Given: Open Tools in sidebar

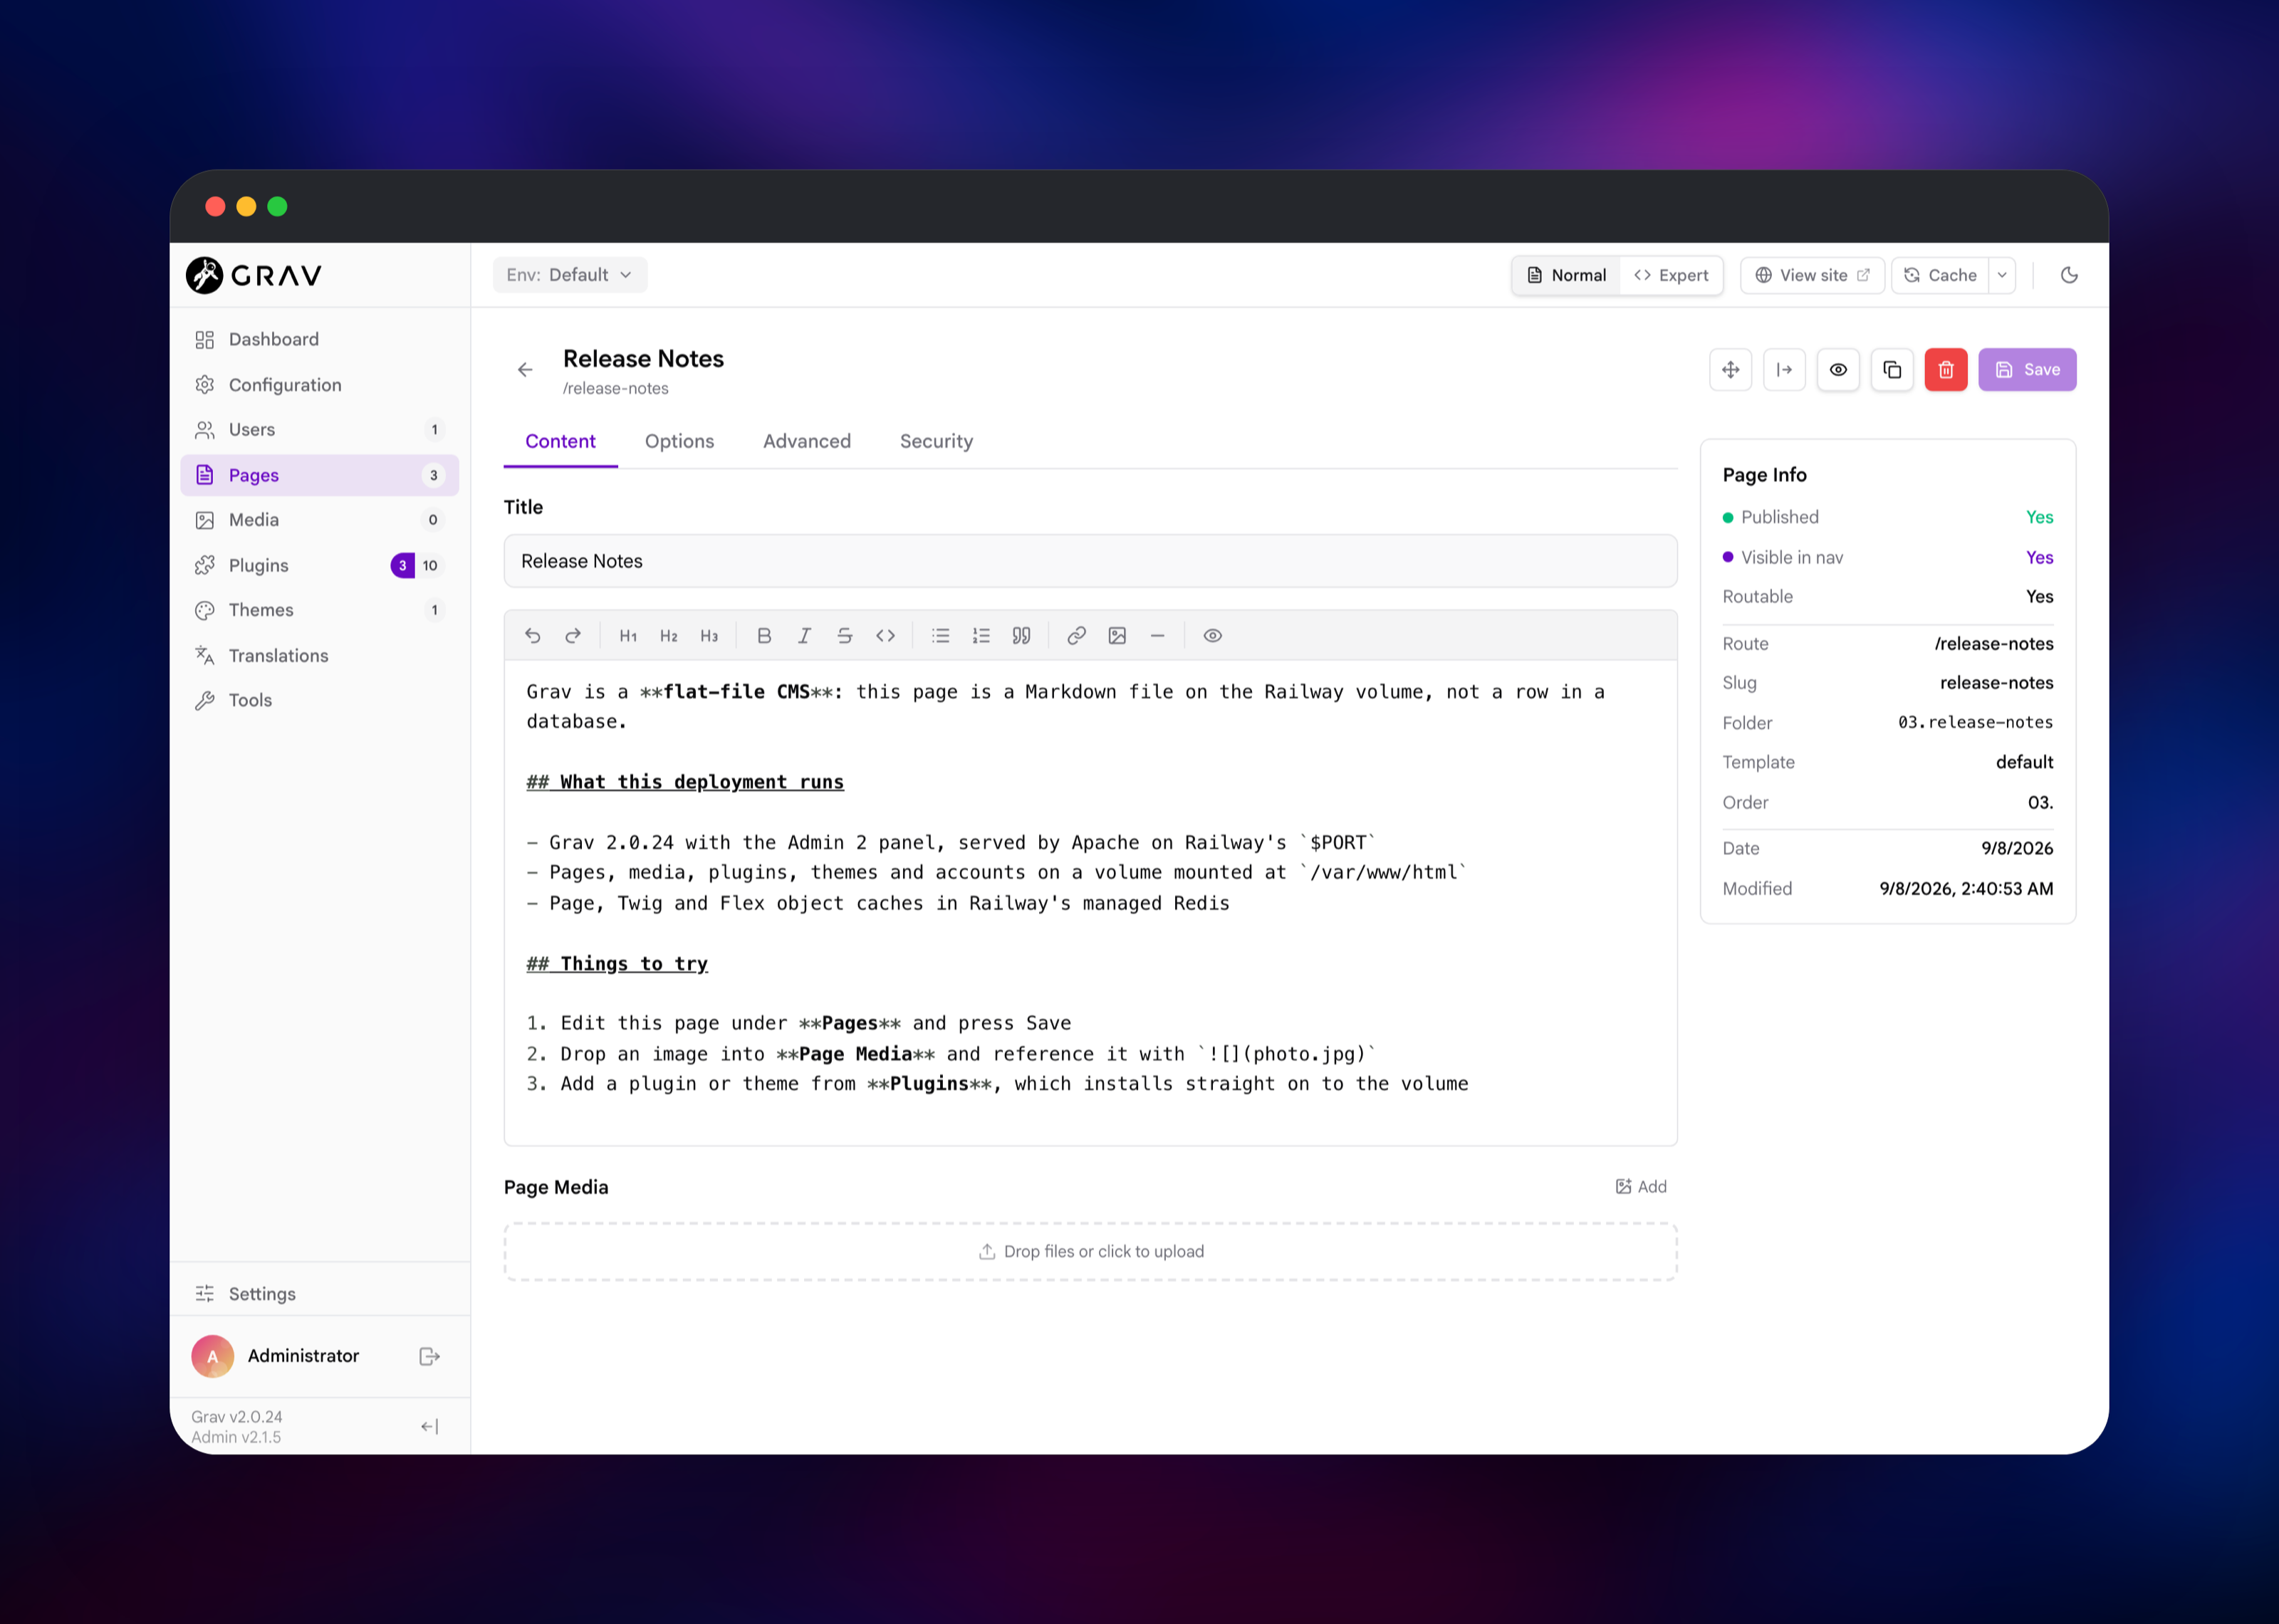Looking at the screenshot, I should tap(320, 700).
